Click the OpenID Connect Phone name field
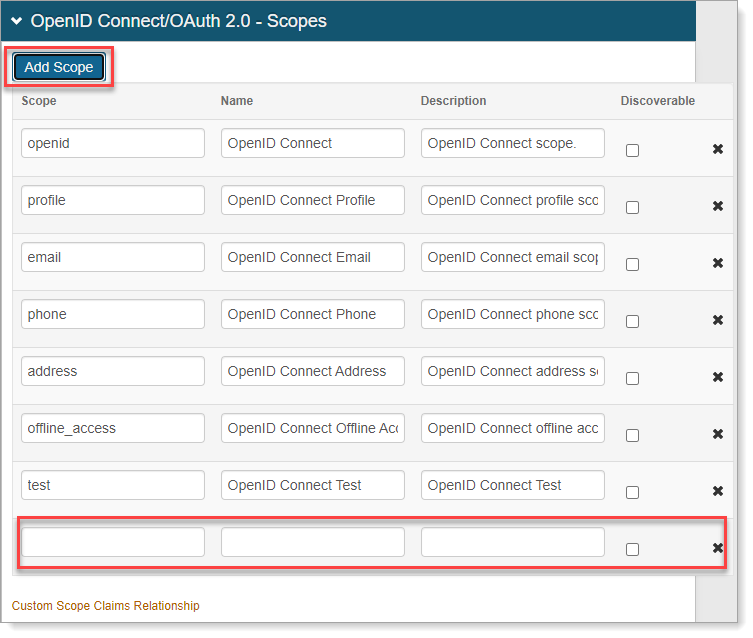The image size is (753, 638). (313, 314)
